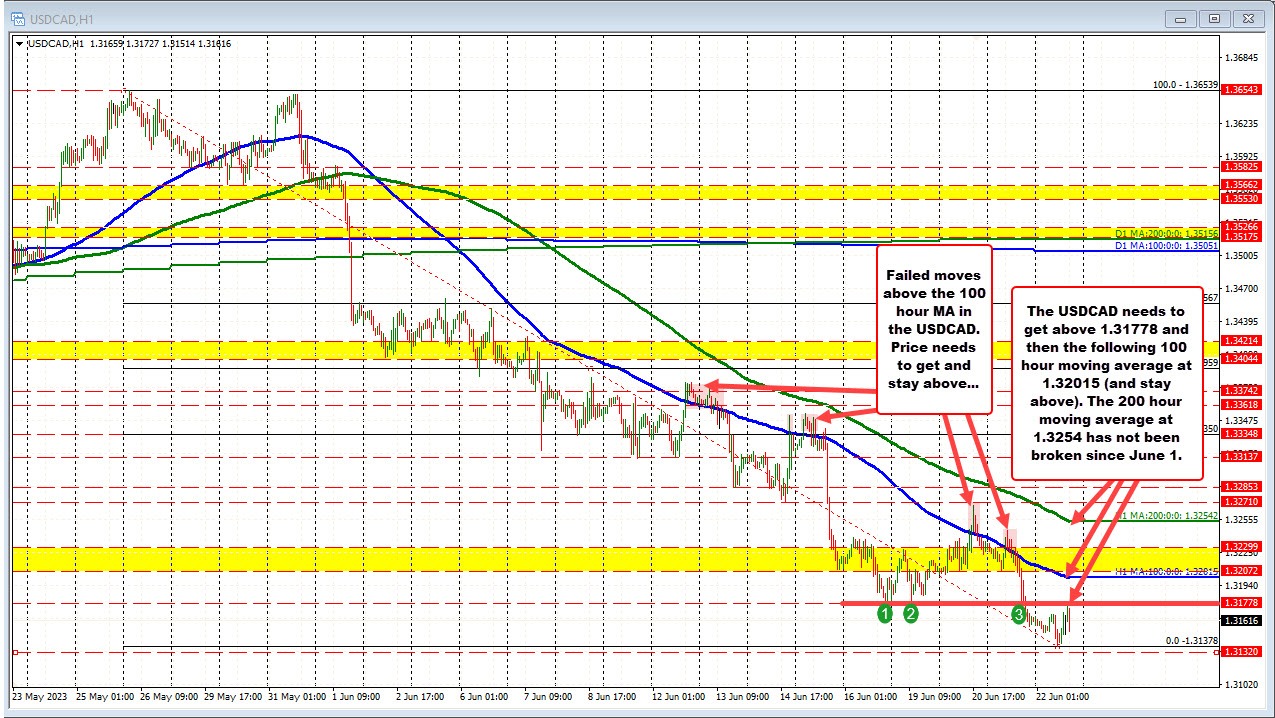Click the 23 May 2023 date label
The width and height of the screenshot is (1275, 718).
coord(40,696)
